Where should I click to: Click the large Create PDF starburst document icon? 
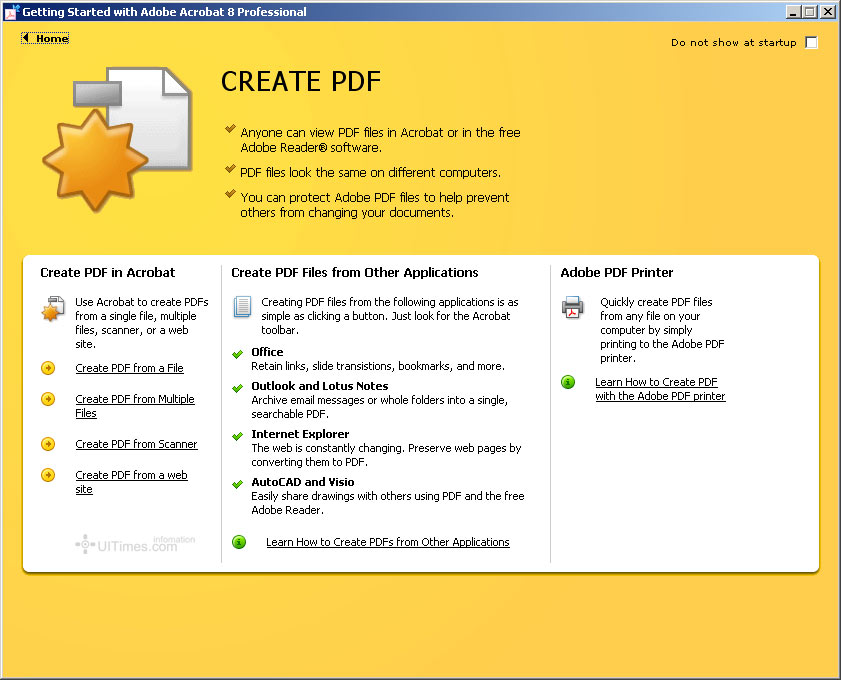117,138
